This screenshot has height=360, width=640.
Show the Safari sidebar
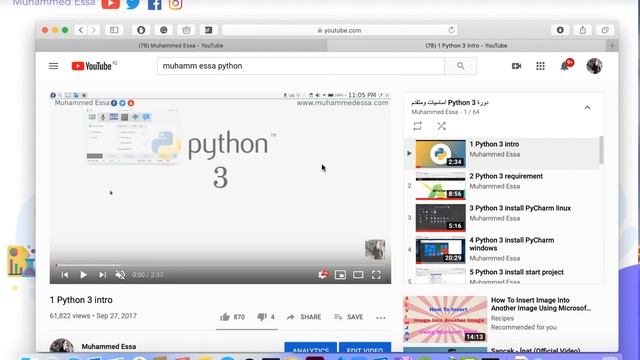[x=114, y=30]
